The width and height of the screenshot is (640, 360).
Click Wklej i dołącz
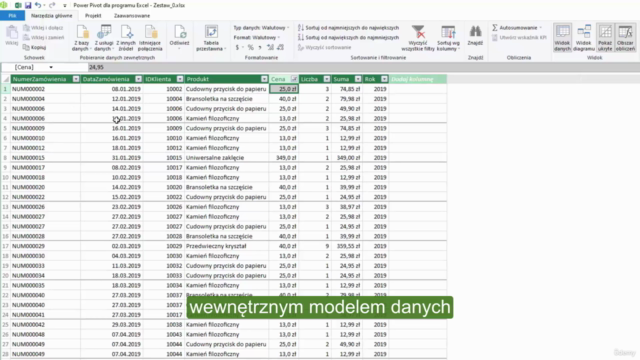tap(43, 28)
